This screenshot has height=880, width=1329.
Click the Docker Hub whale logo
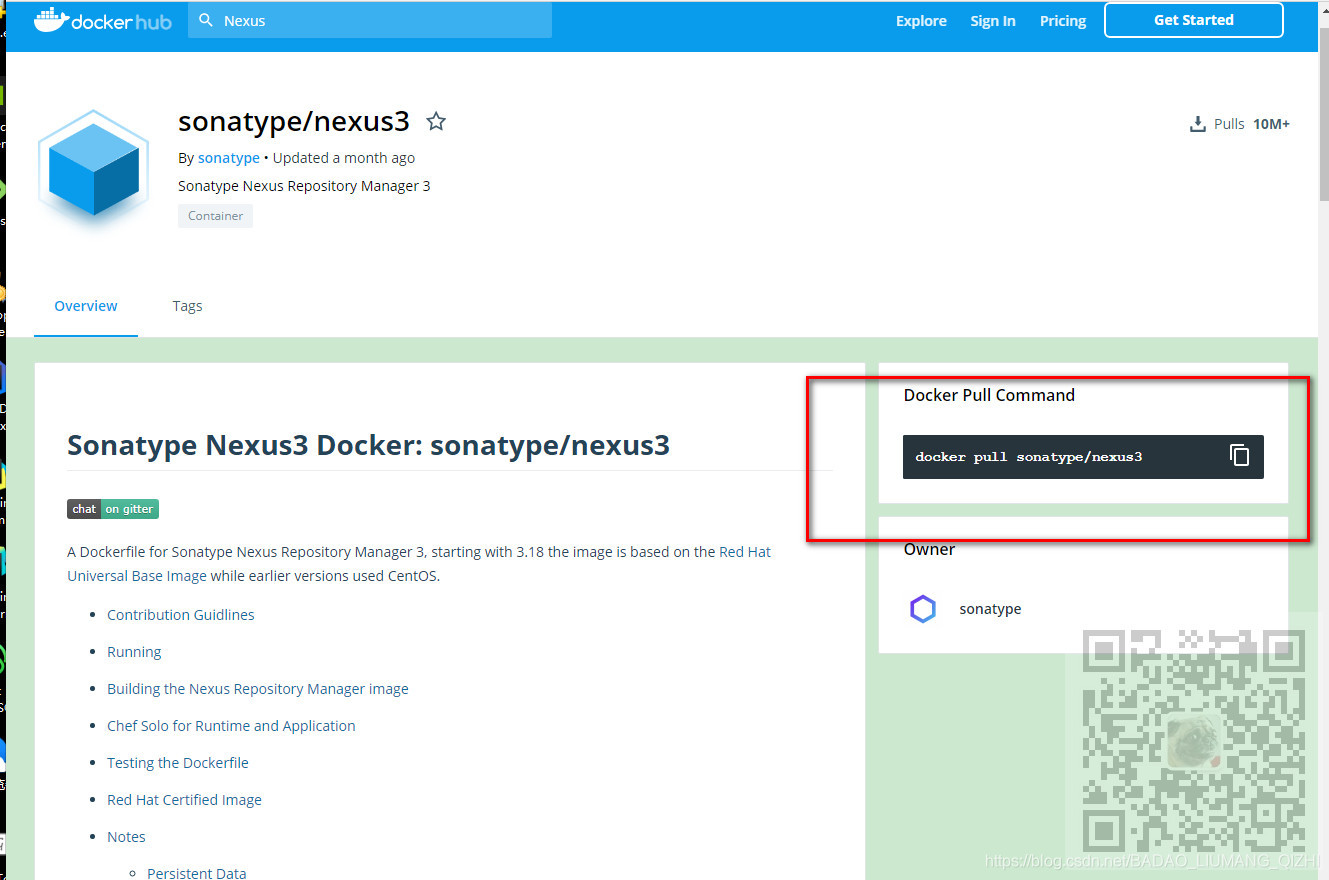102,21
